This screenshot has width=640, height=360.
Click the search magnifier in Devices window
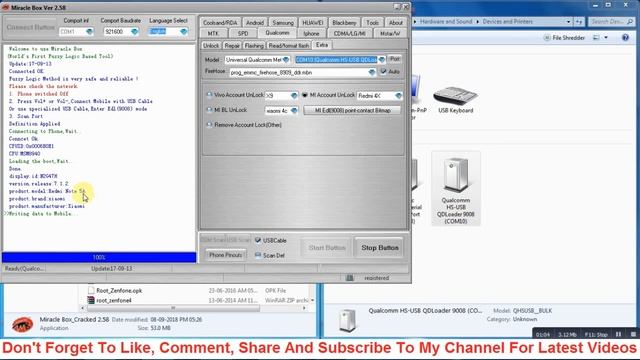click(x=630, y=22)
